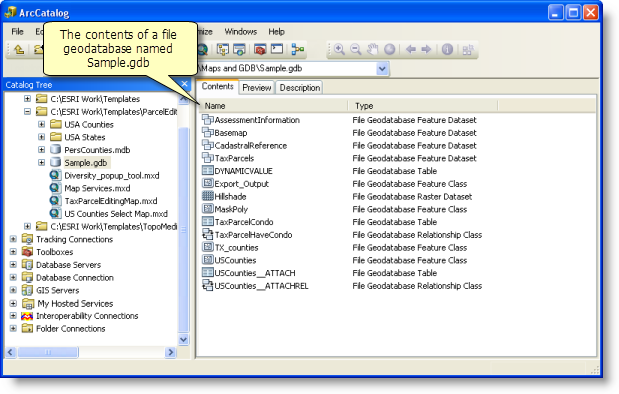Viewport: 619px width, 394px height.
Task: Click the Catalog Tree scroll left arrow
Action: coord(10,352)
